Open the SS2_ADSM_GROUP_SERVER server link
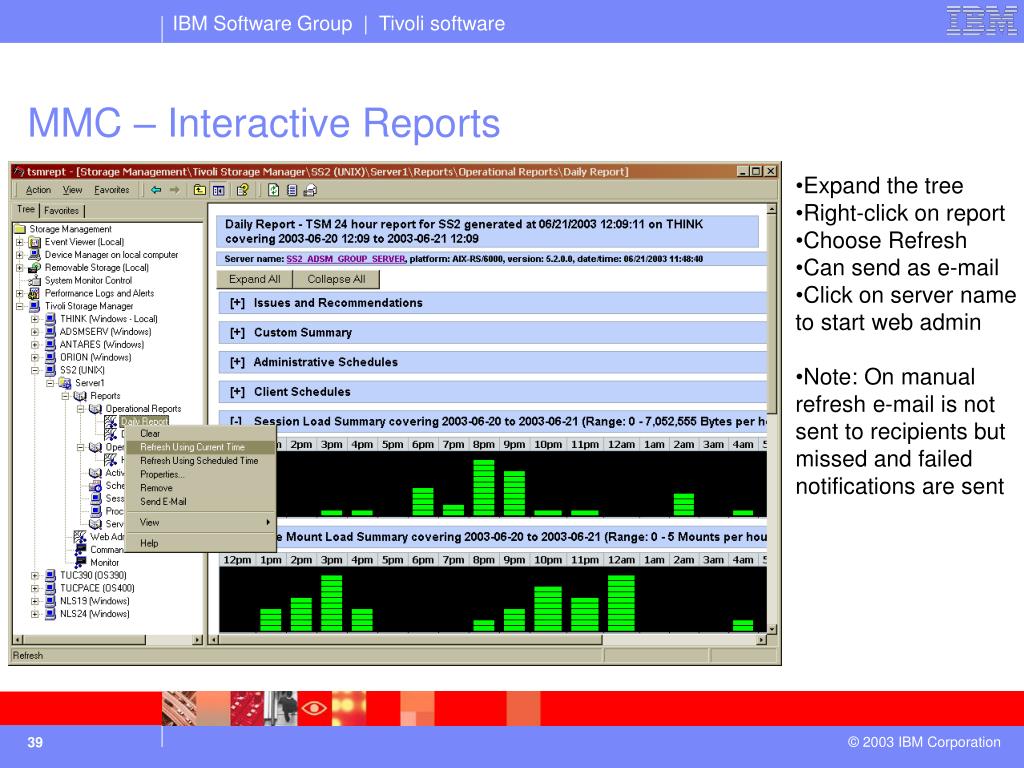Image resolution: width=1024 pixels, height=768 pixels. [x=345, y=259]
